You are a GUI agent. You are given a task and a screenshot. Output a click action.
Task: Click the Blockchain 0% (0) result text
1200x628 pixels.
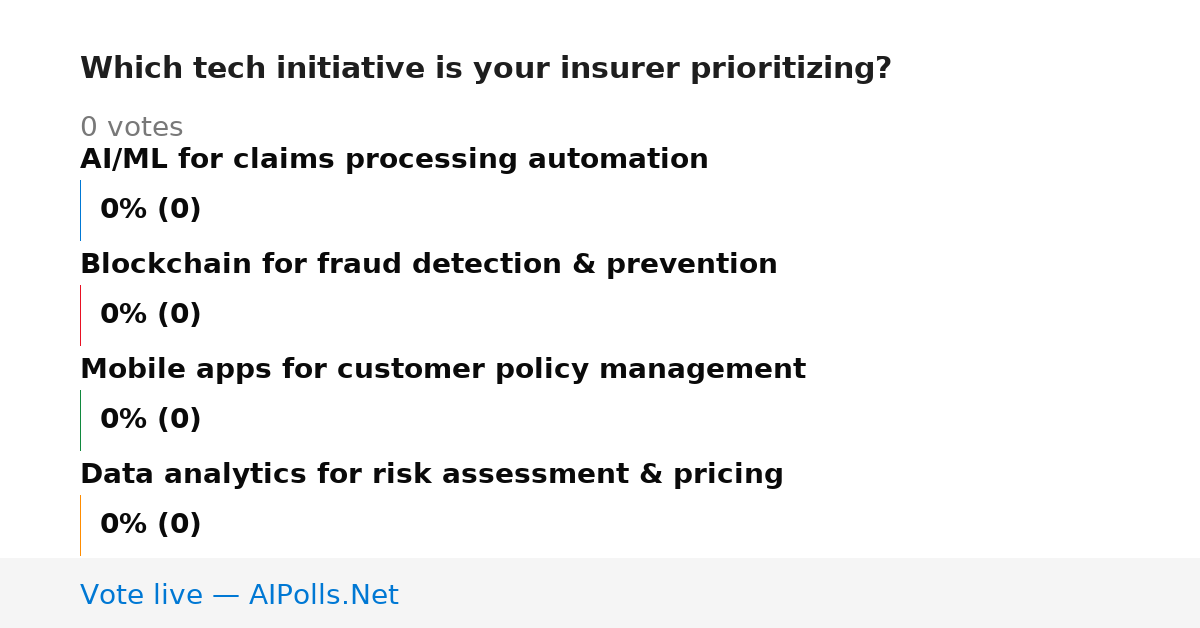150,315
